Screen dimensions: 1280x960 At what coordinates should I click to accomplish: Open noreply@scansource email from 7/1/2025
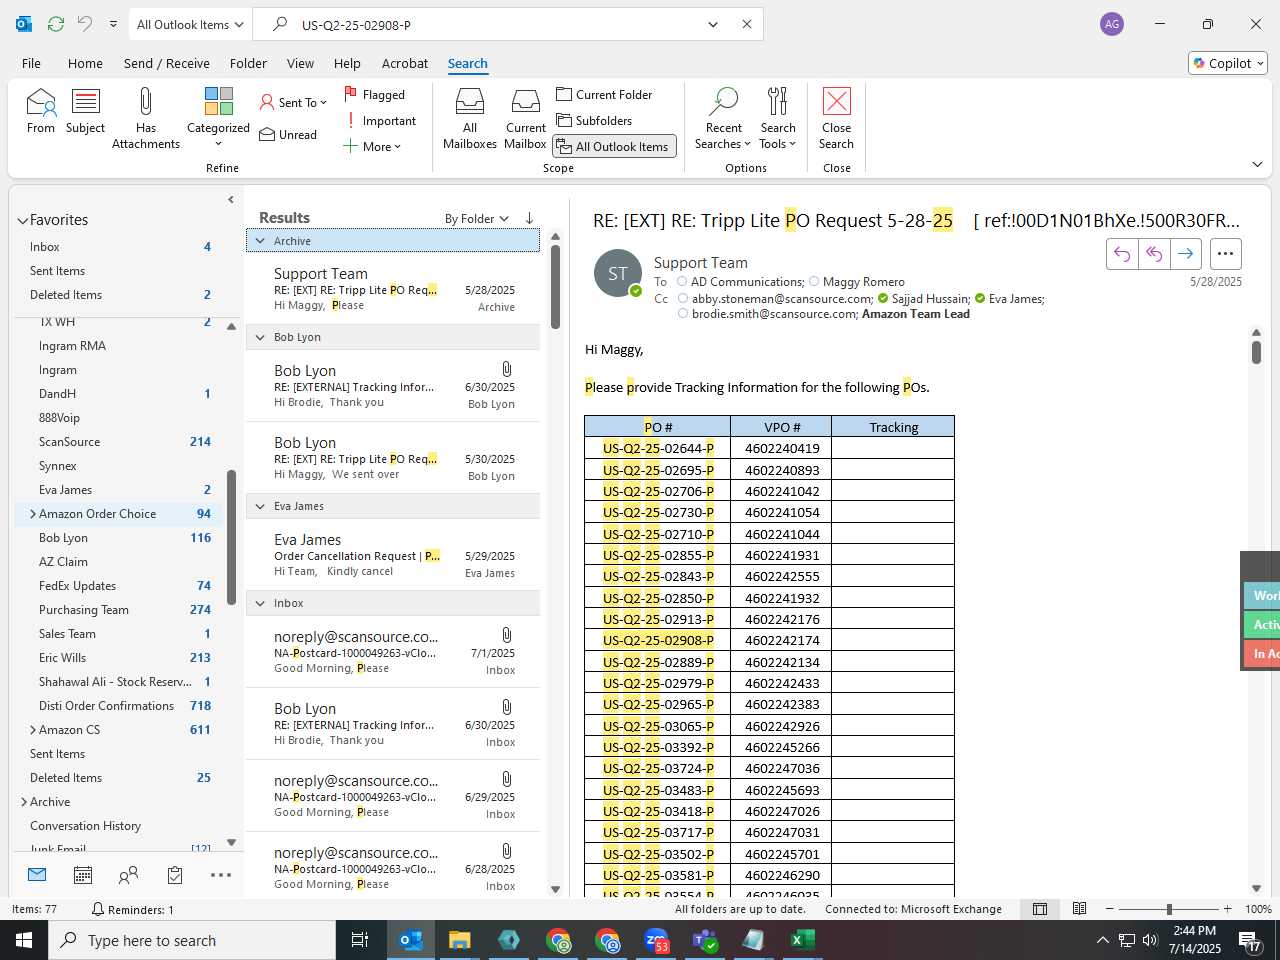point(393,652)
